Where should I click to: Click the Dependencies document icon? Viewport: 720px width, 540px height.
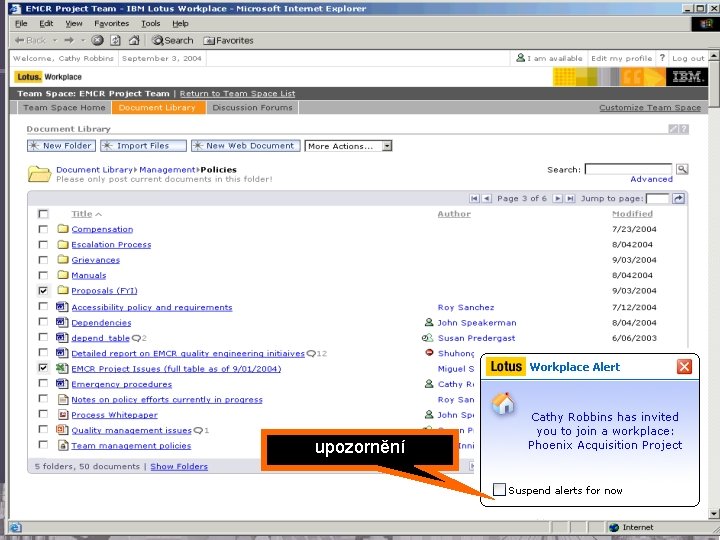pyautogui.click(x=62, y=322)
